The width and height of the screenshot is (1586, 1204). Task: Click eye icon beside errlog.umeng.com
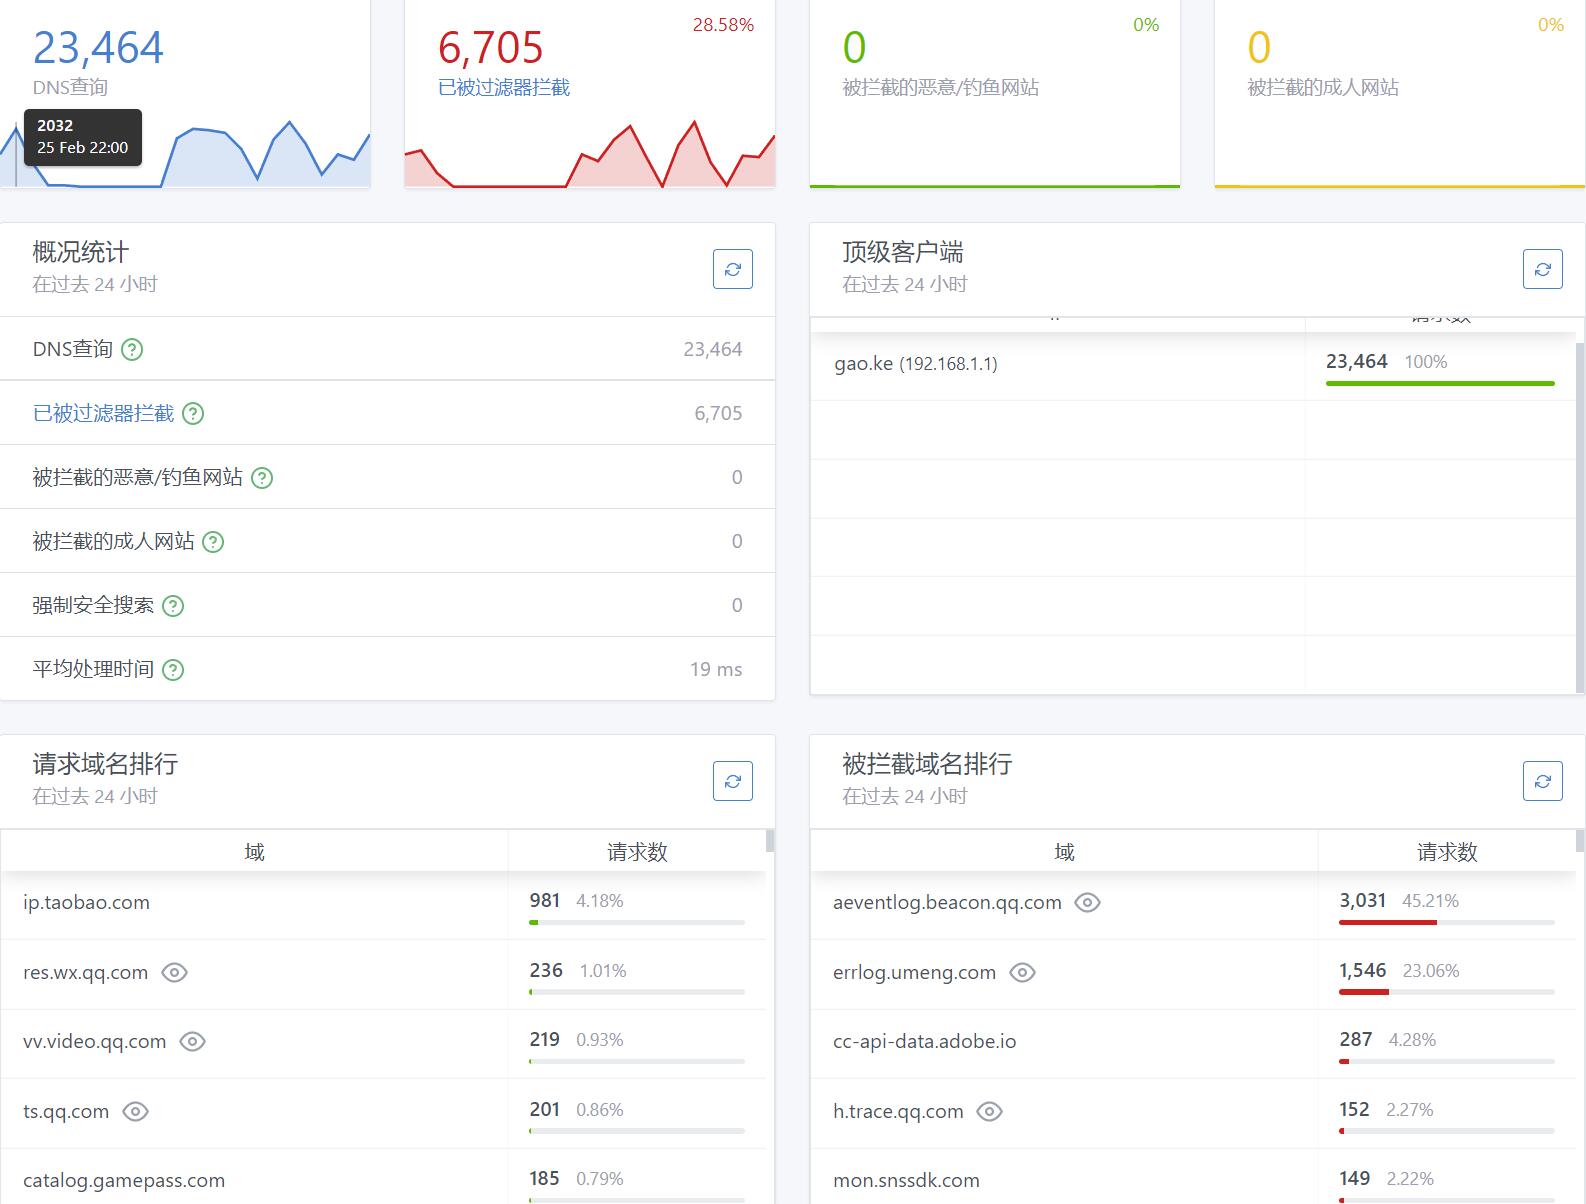click(x=1022, y=972)
